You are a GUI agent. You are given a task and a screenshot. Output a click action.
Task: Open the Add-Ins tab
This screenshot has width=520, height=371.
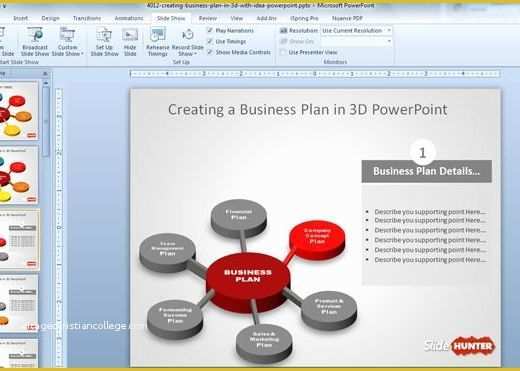pyautogui.click(x=266, y=18)
